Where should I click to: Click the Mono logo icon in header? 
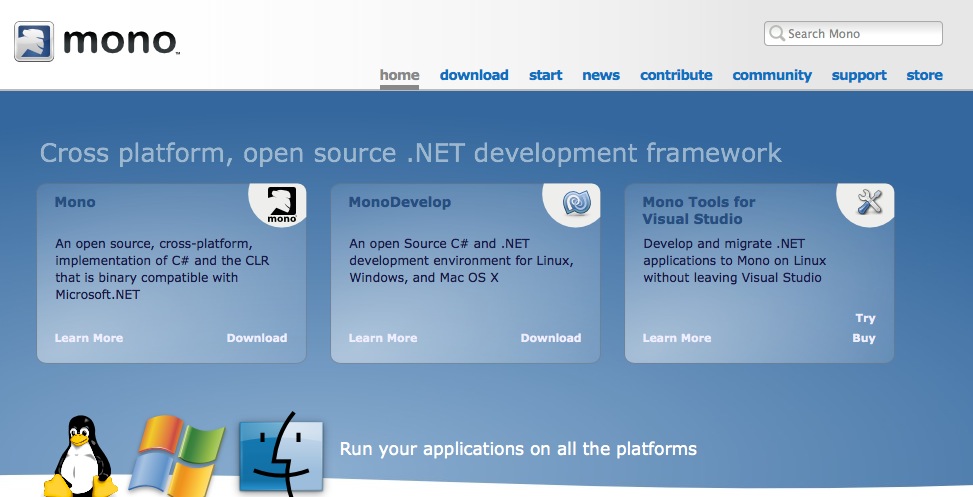click(34, 42)
